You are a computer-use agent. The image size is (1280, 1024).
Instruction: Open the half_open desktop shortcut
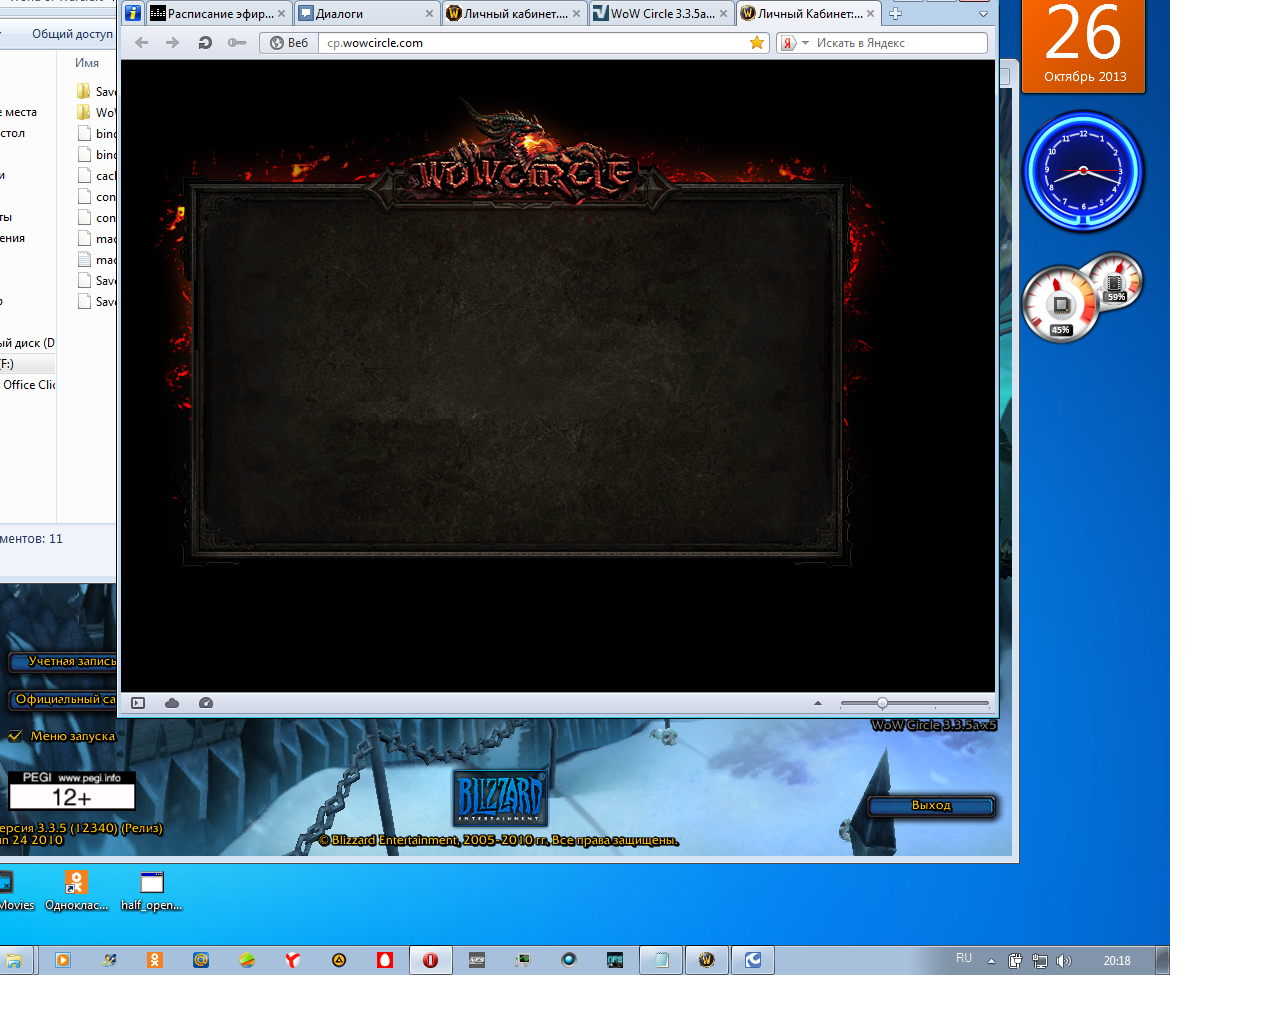click(x=151, y=892)
